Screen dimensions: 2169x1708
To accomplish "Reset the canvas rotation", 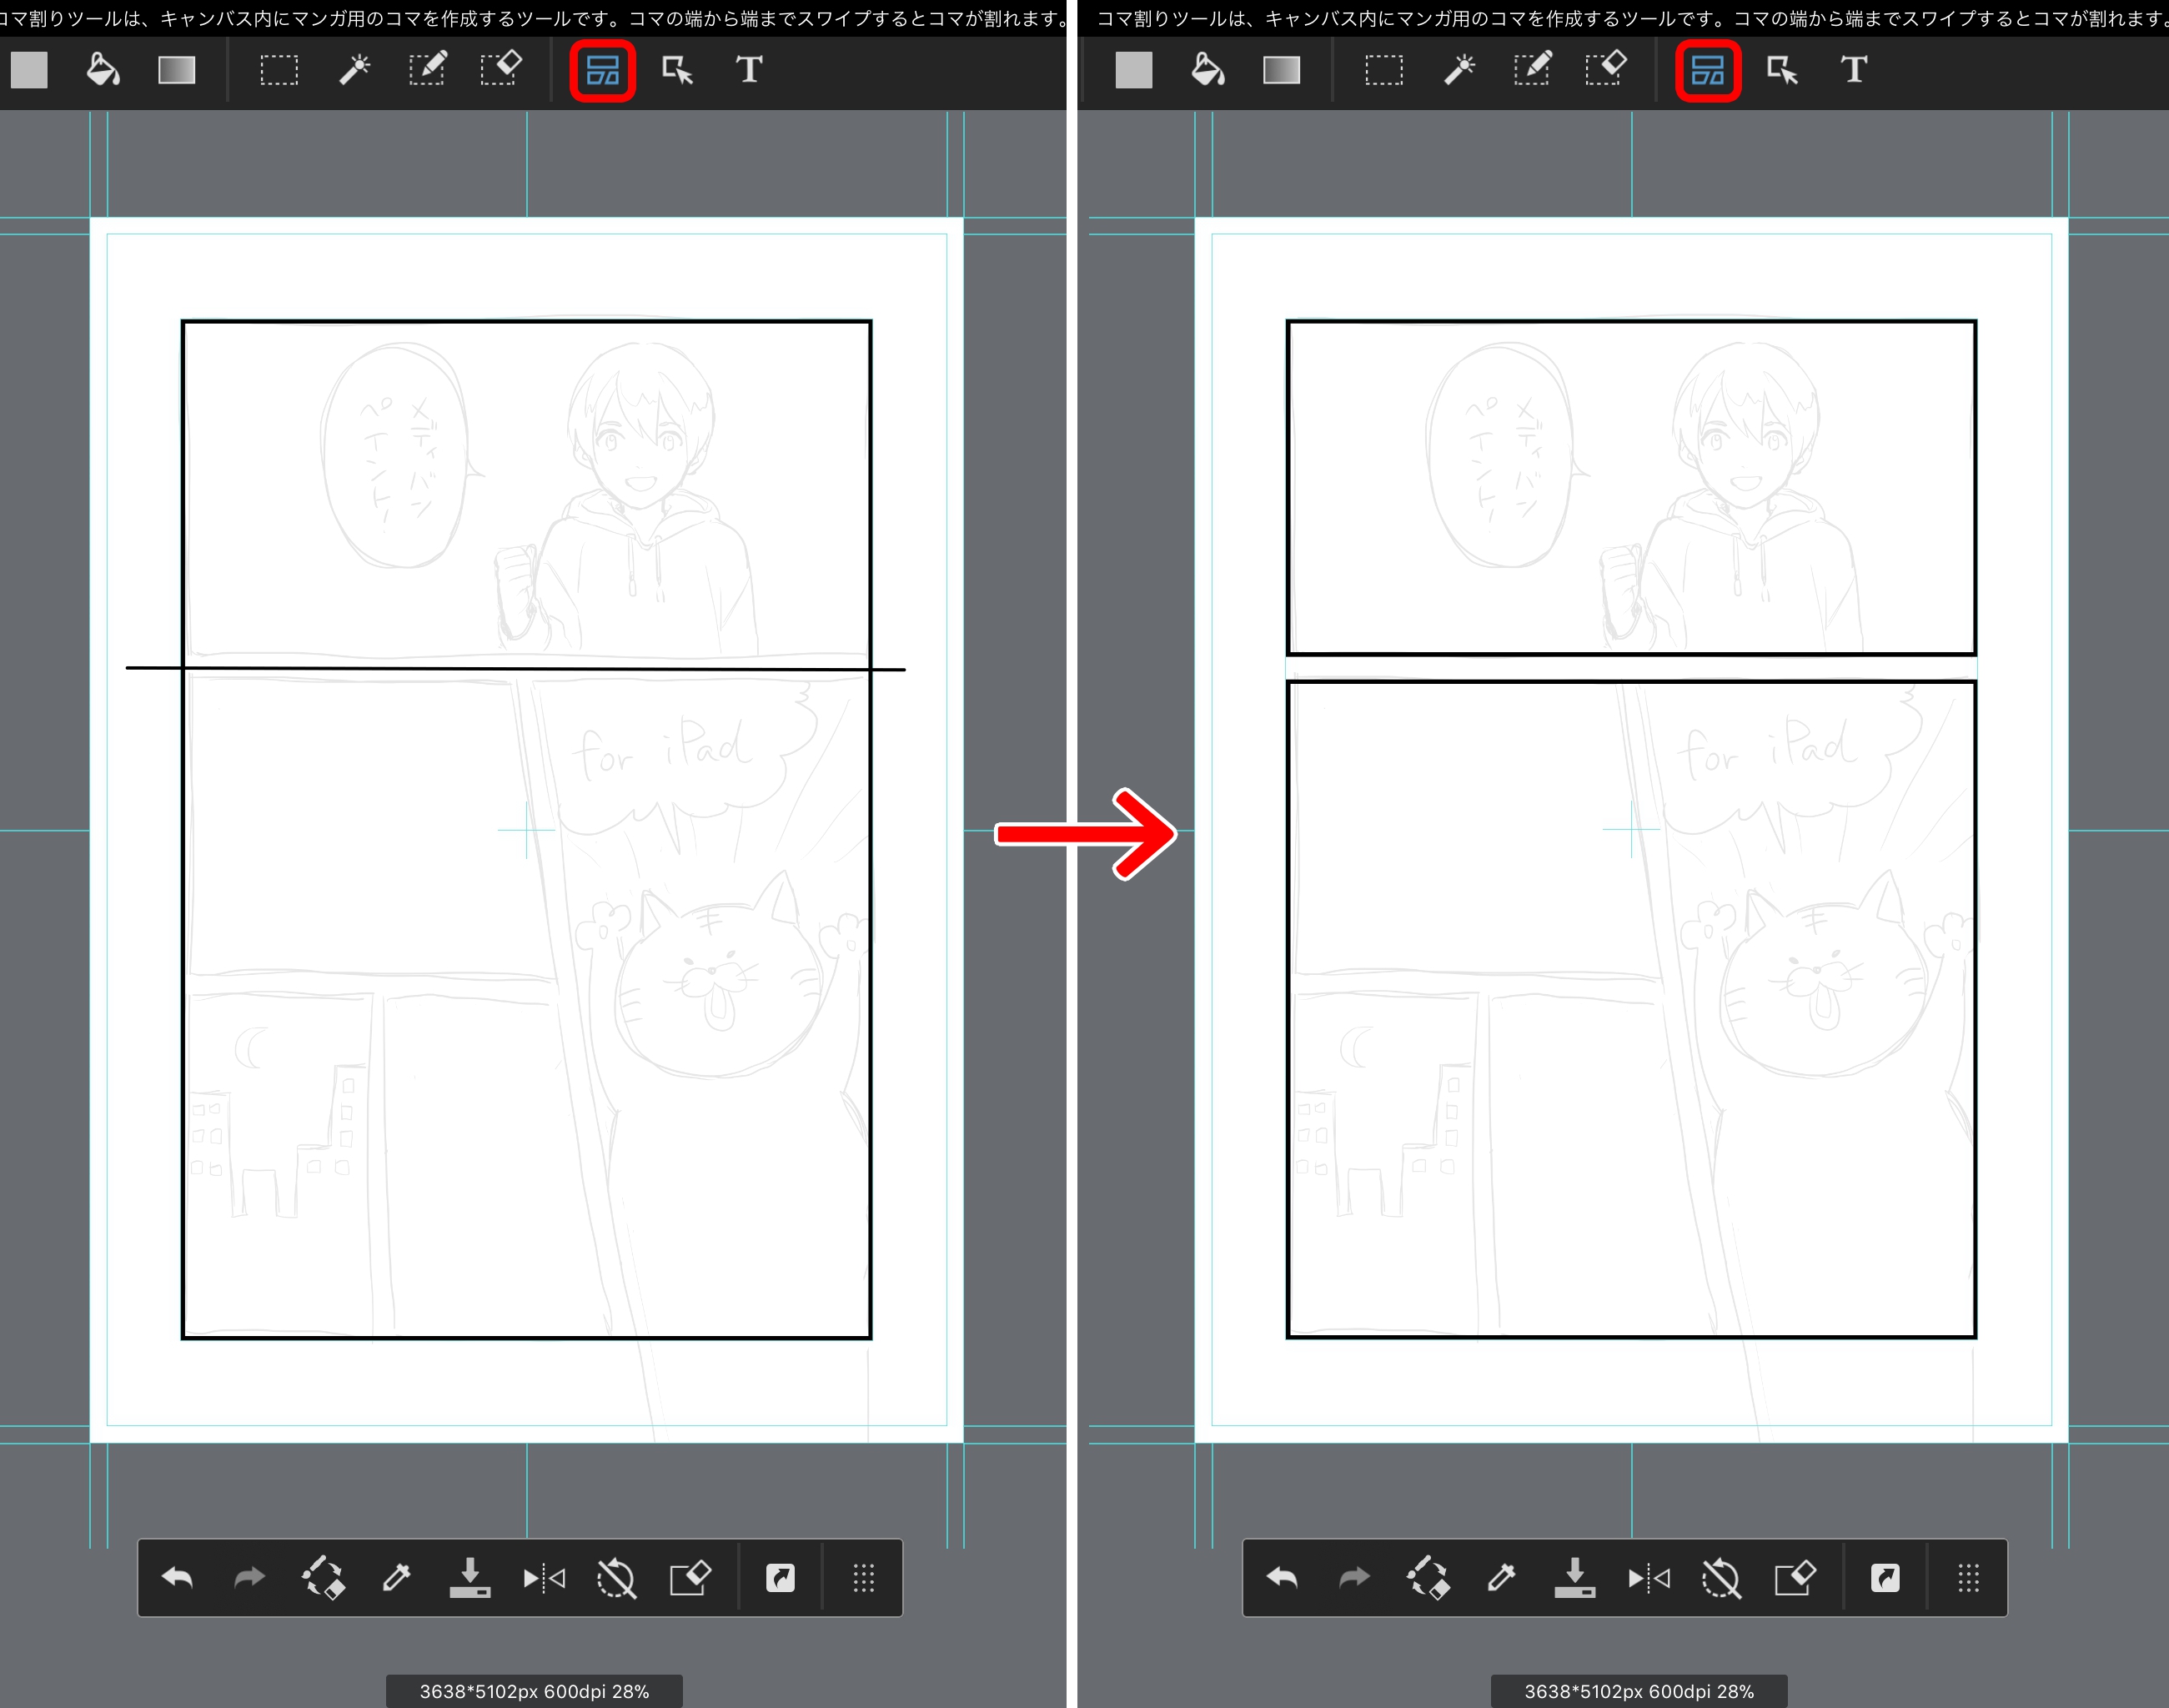I will click(x=618, y=1578).
